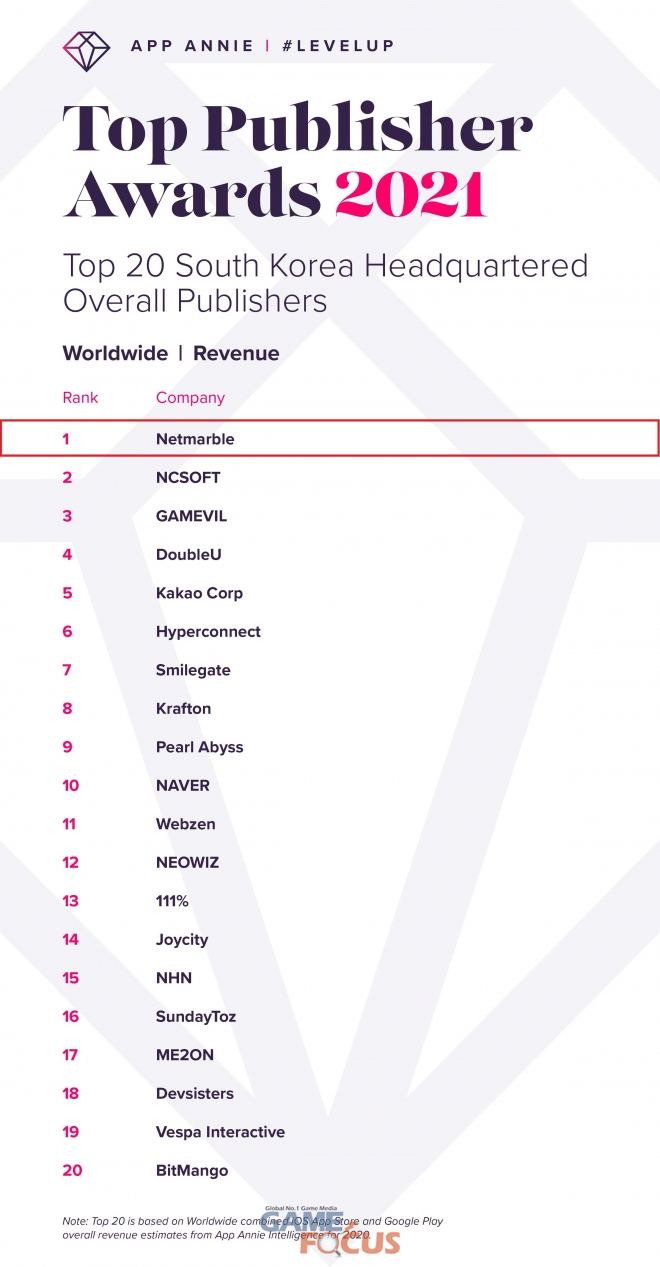Click the Rank column header
Image resolution: width=660 pixels, height=1267 pixels.
tap(80, 397)
